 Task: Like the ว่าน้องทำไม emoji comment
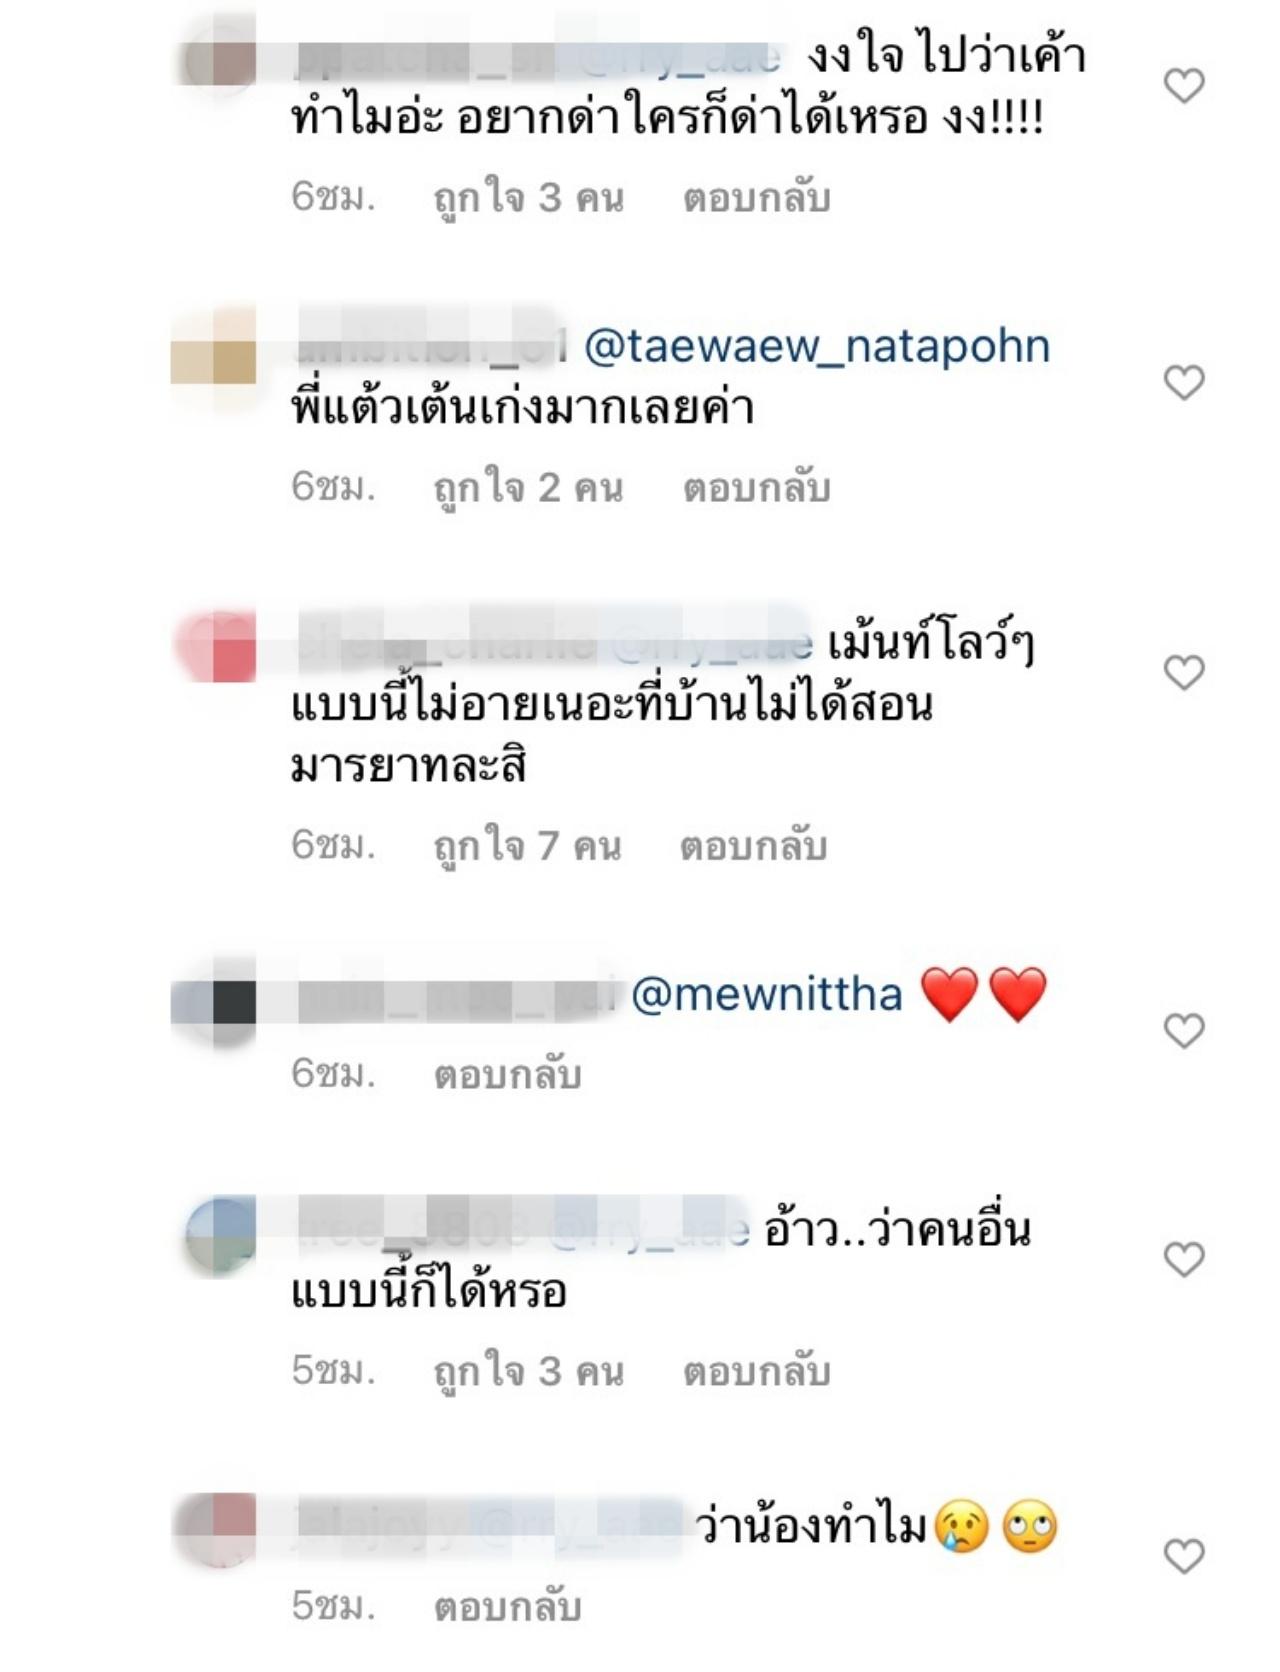[1185, 1556]
